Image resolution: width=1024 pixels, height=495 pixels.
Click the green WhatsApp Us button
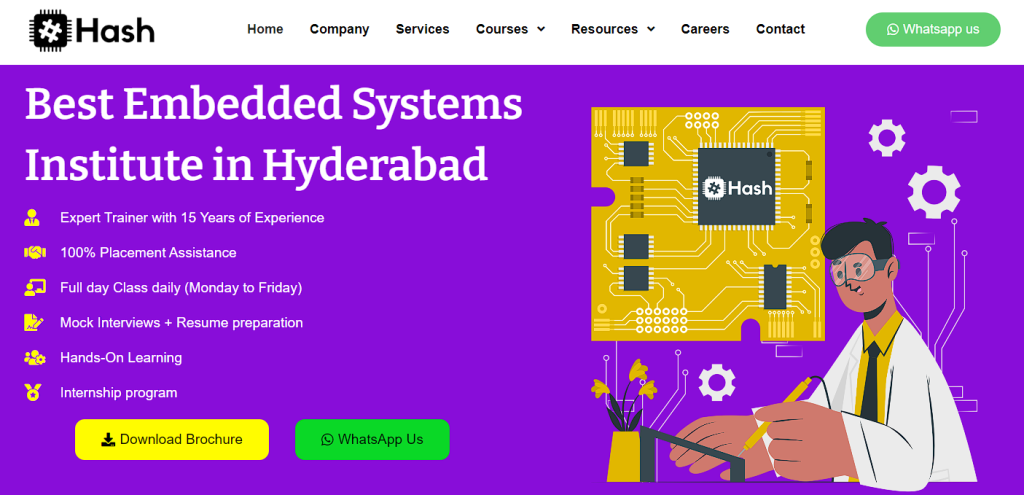(372, 439)
